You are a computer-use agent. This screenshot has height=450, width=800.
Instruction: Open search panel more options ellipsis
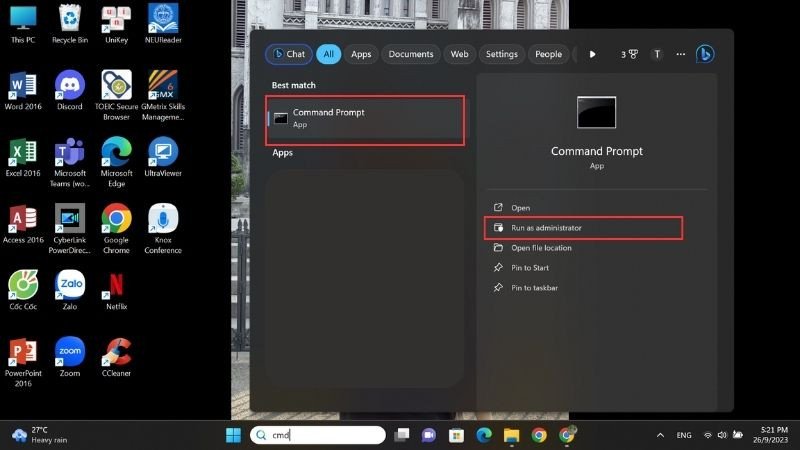click(x=681, y=54)
